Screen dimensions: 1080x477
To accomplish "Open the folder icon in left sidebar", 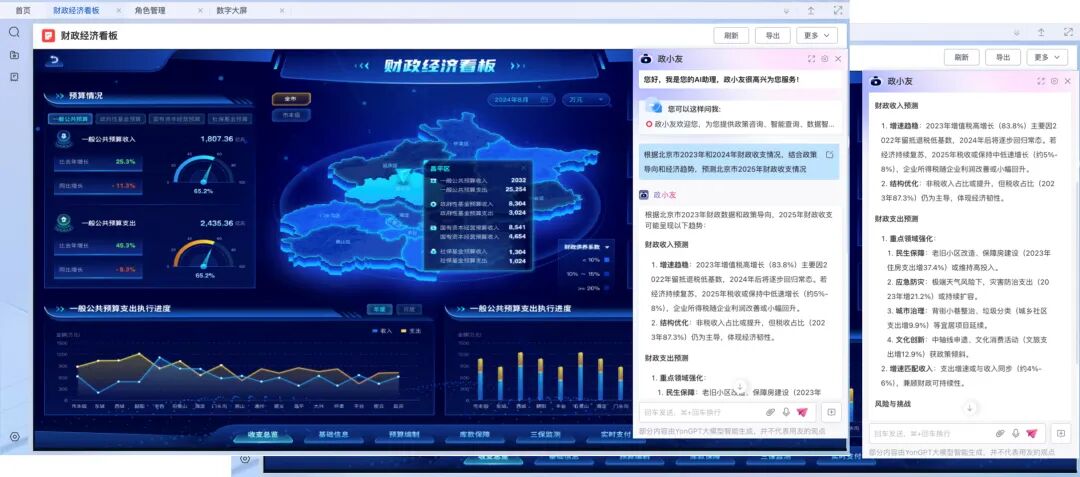I will click(x=14, y=55).
